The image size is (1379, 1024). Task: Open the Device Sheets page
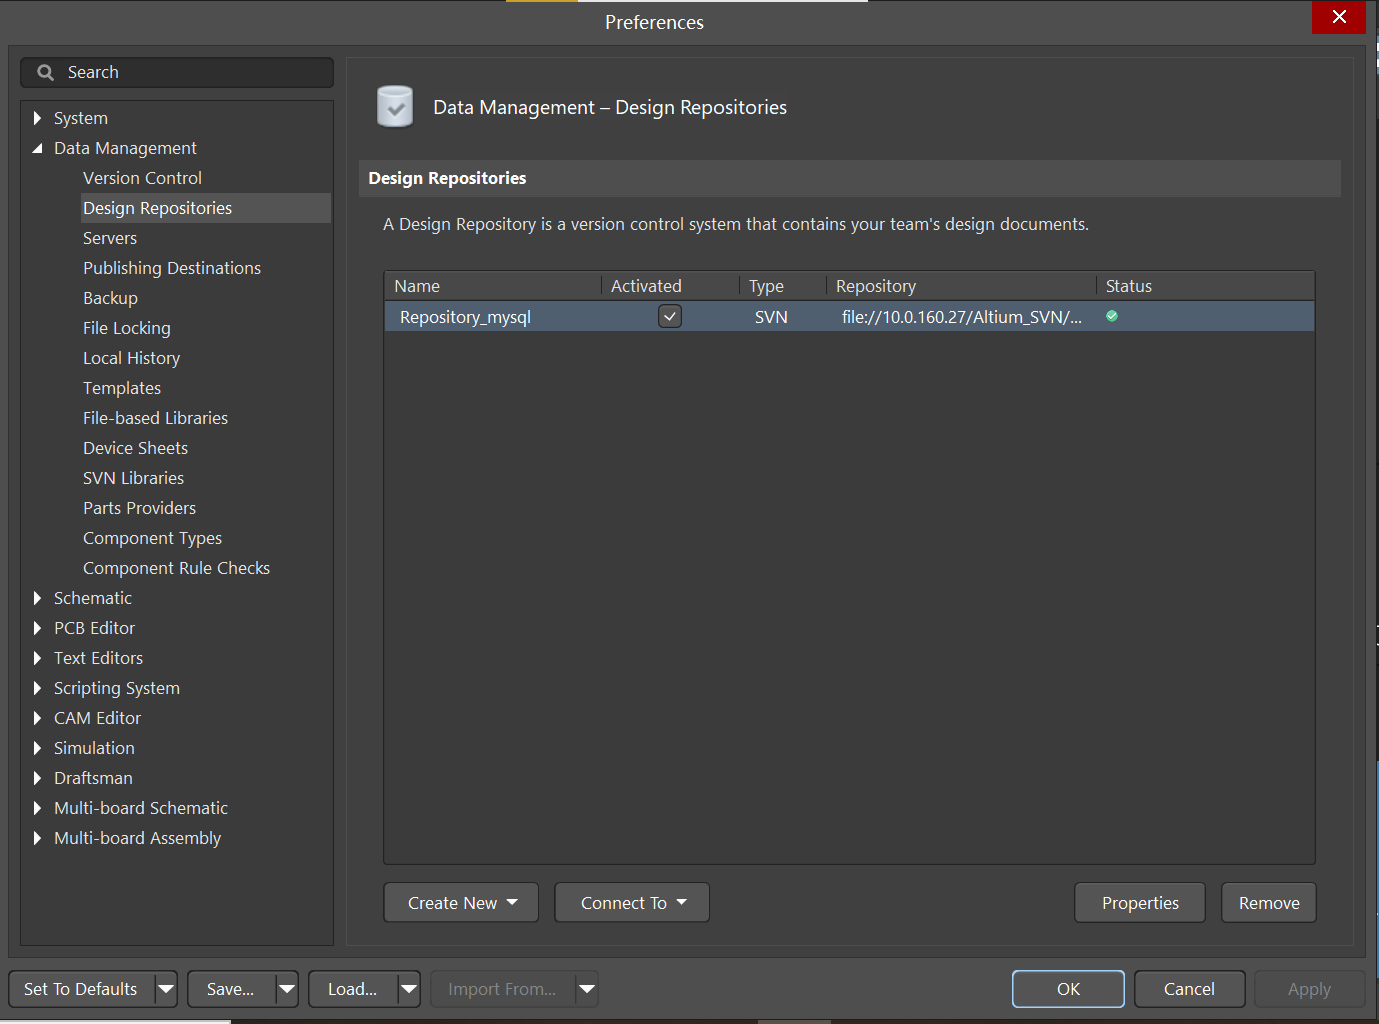[x=135, y=448]
